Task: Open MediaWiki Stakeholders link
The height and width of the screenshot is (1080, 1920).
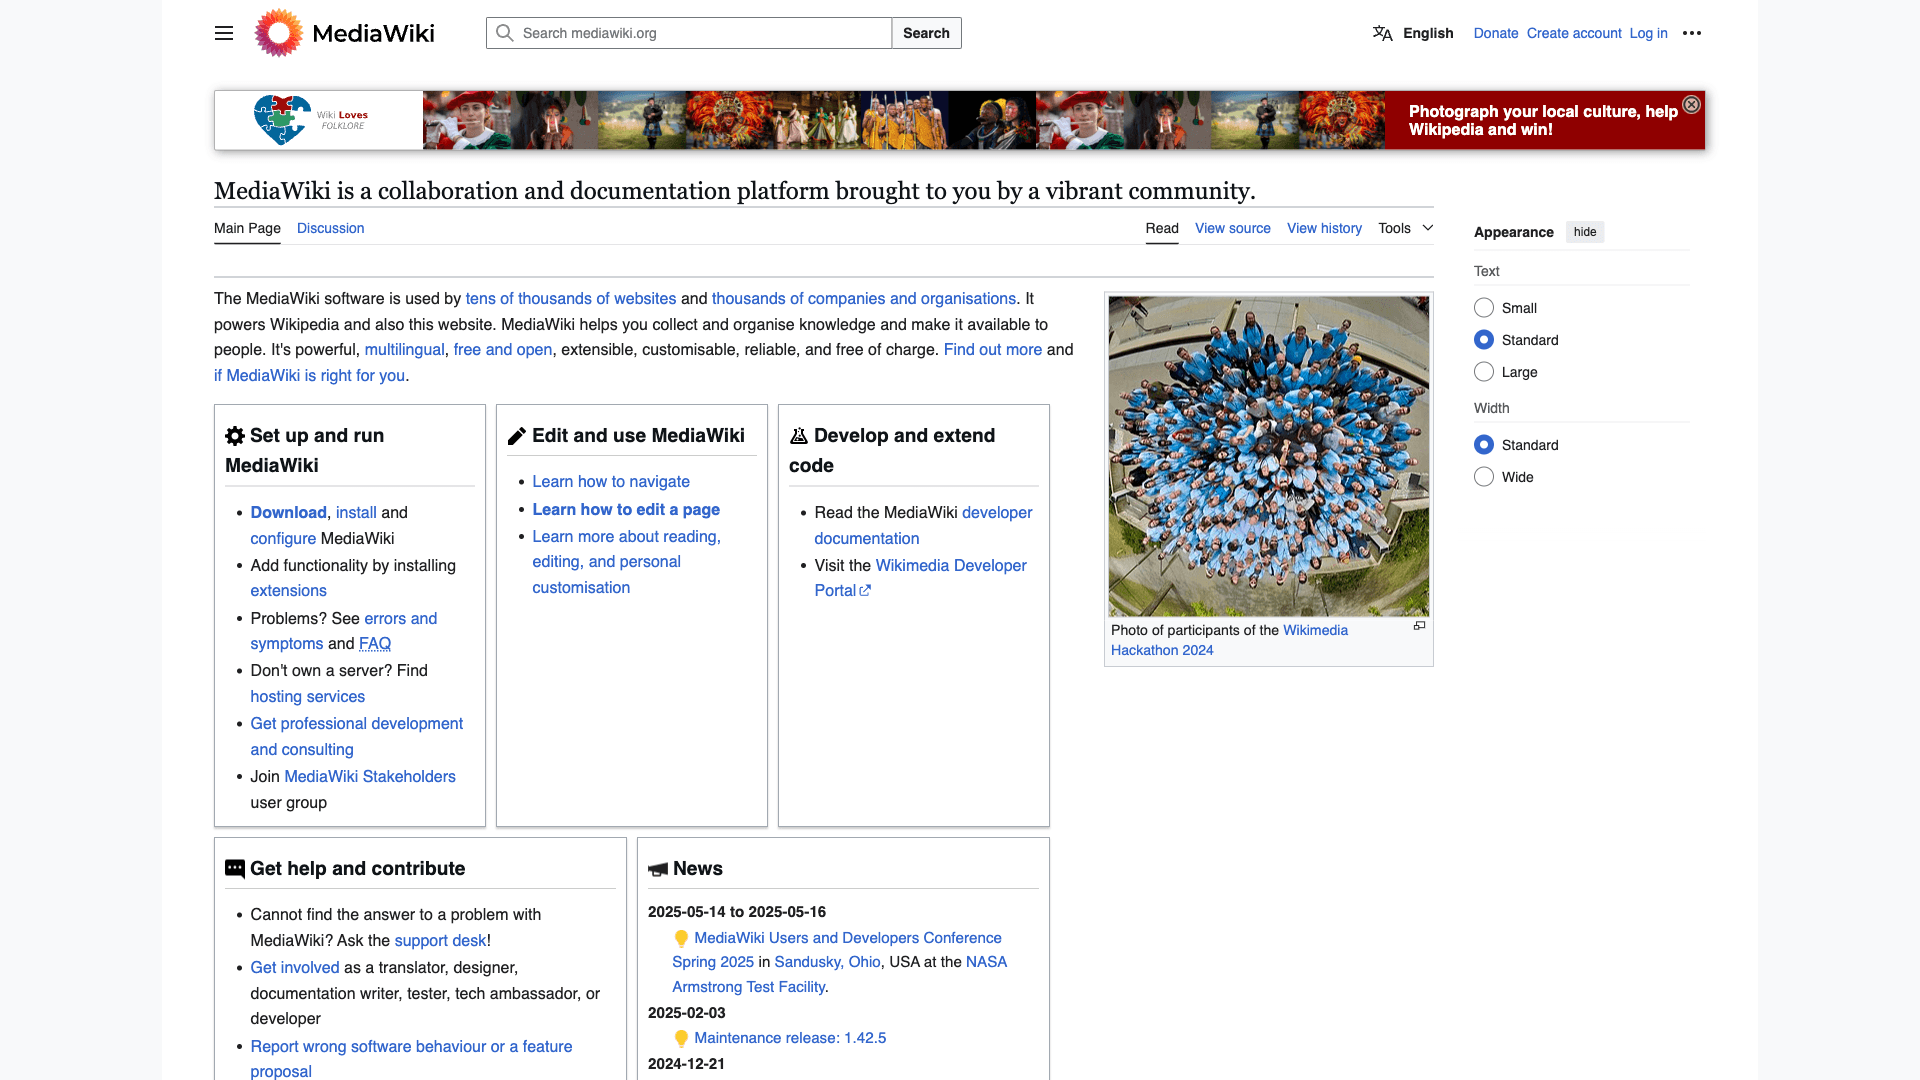Action: point(370,777)
